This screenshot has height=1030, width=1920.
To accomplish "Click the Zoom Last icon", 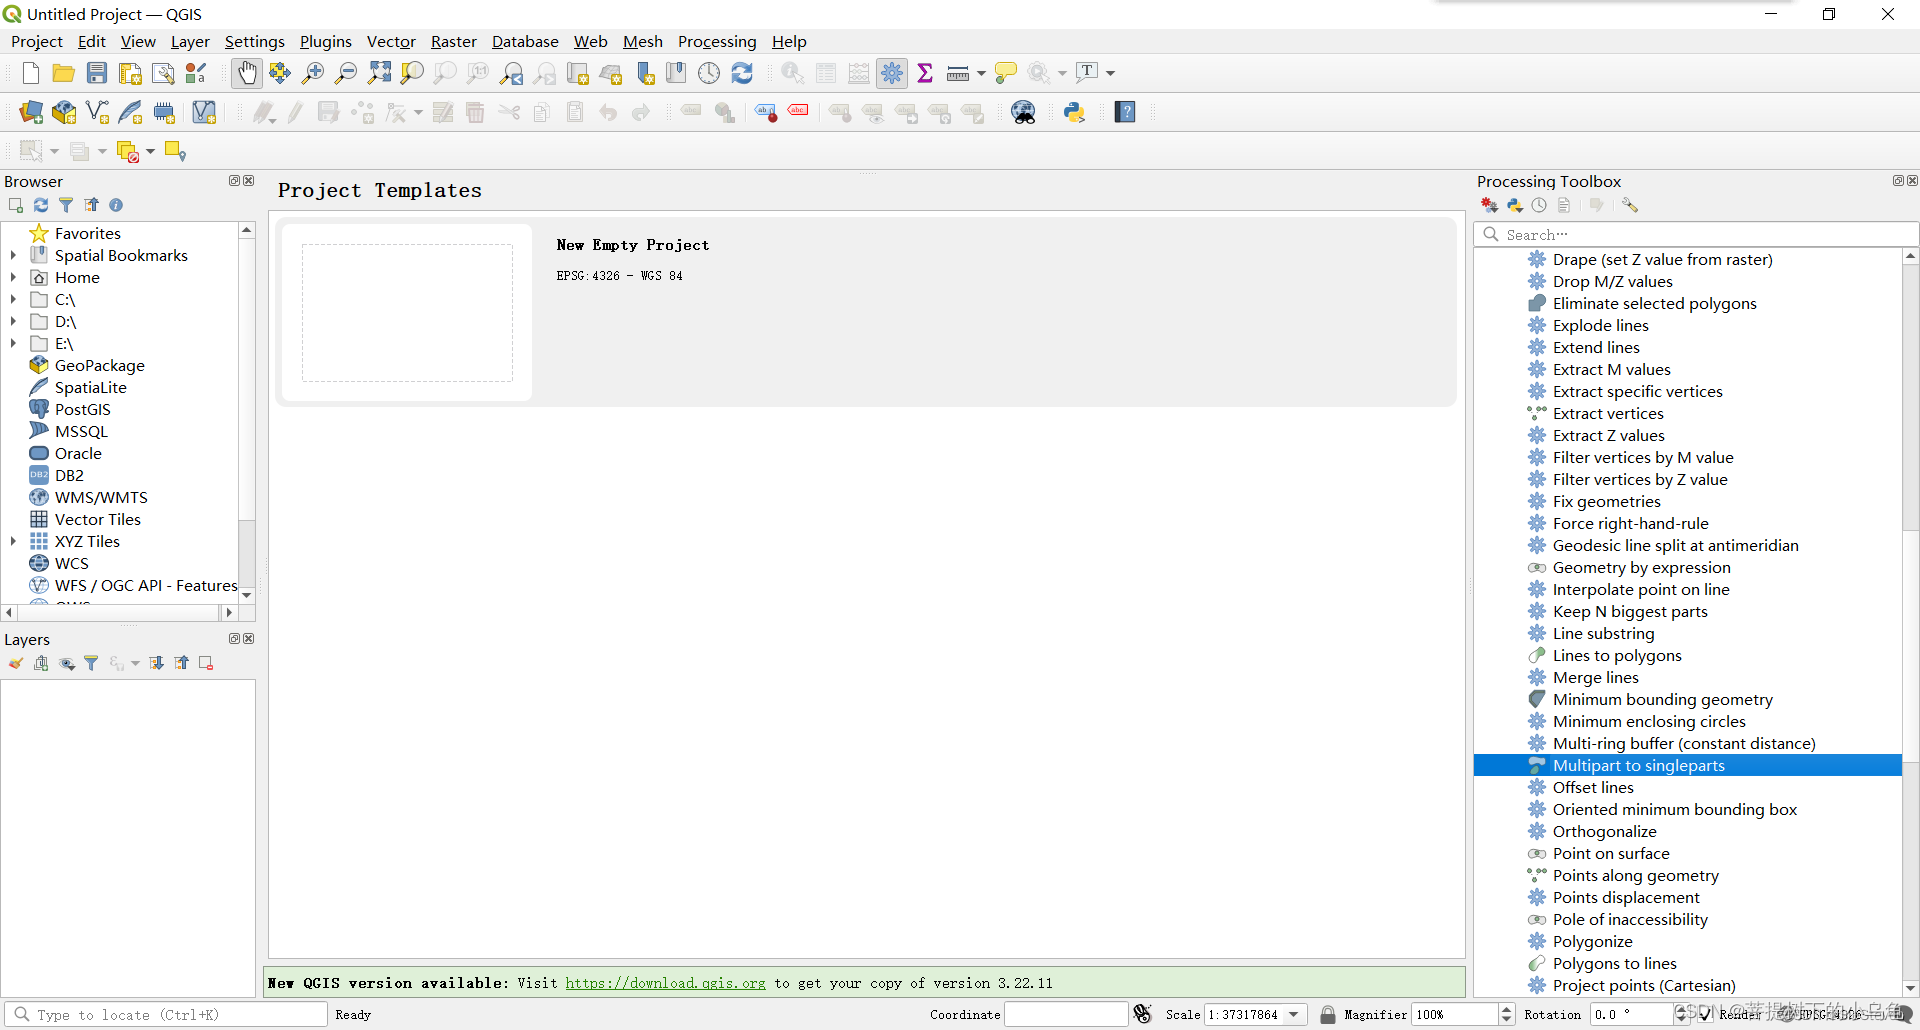I will click(x=511, y=73).
